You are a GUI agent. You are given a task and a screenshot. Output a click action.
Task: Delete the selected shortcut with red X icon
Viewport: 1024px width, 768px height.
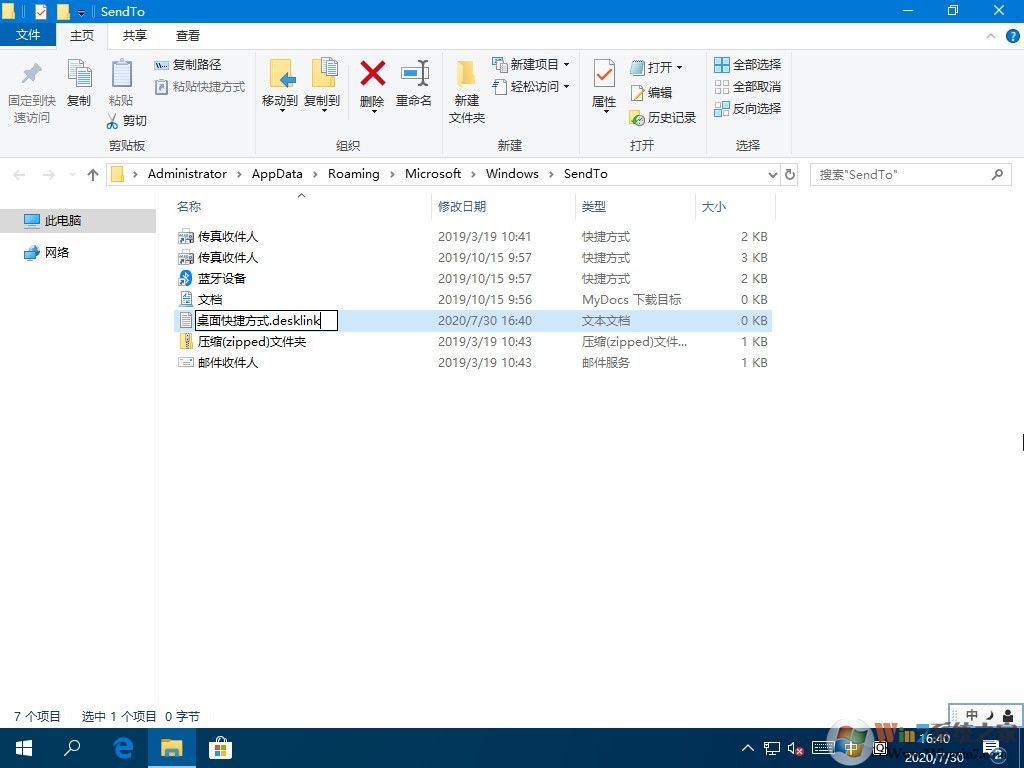[x=372, y=85]
